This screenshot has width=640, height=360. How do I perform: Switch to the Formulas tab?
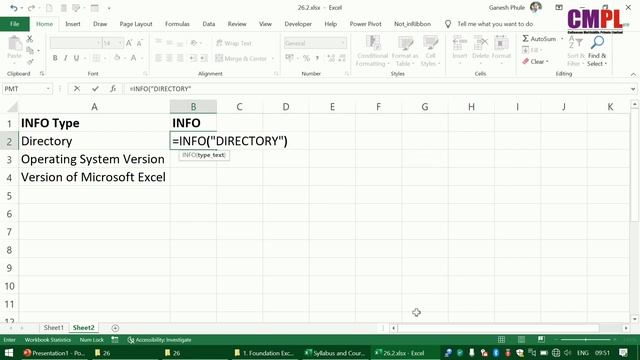[x=177, y=24]
